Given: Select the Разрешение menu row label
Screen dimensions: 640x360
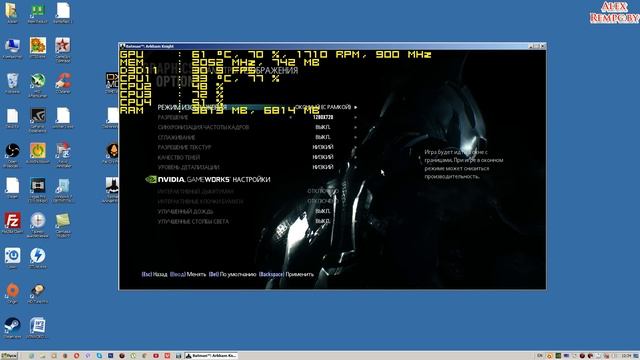Looking at the screenshot, I should click(x=173, y=117).
